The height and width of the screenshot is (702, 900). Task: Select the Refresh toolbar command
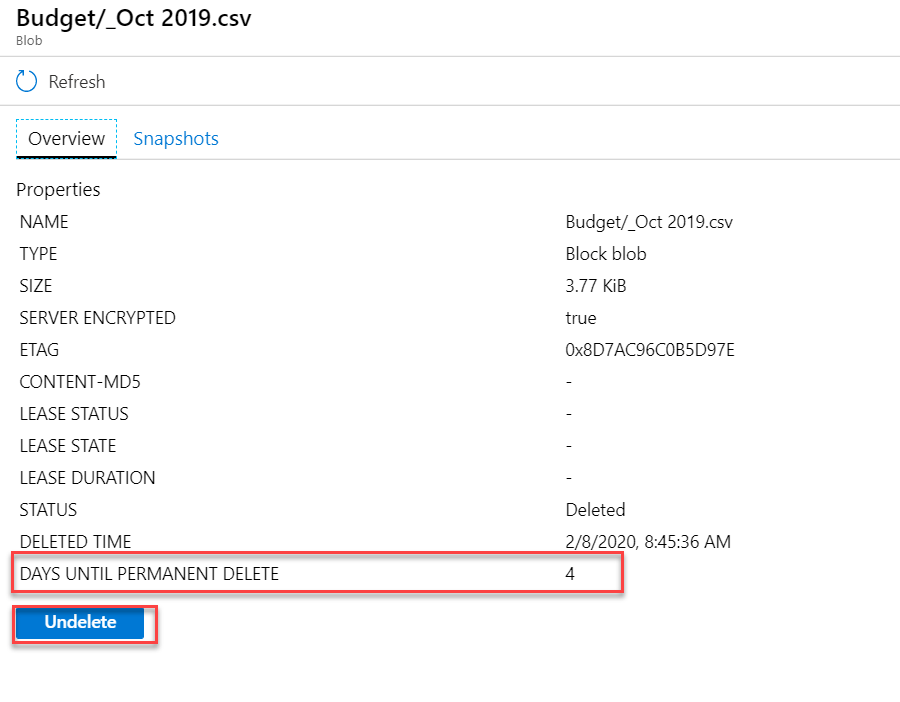tap(60, 81)
